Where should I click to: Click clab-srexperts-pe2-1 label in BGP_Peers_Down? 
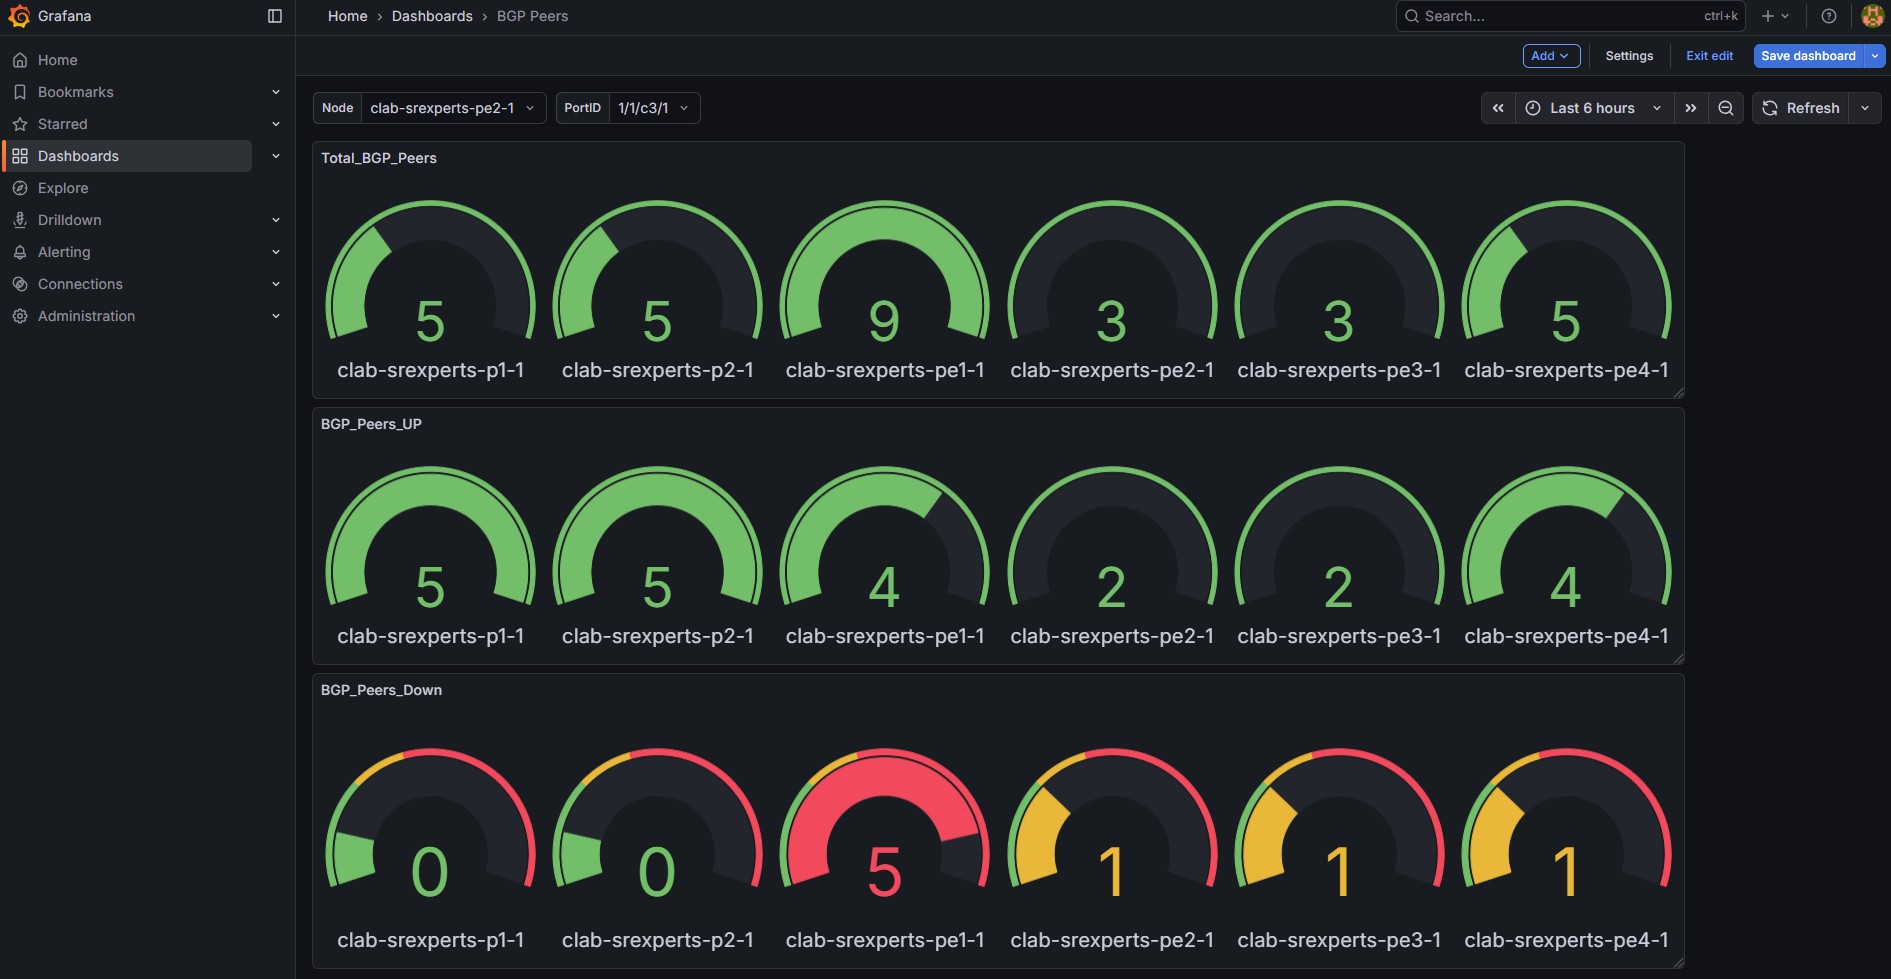(1112, 940)
